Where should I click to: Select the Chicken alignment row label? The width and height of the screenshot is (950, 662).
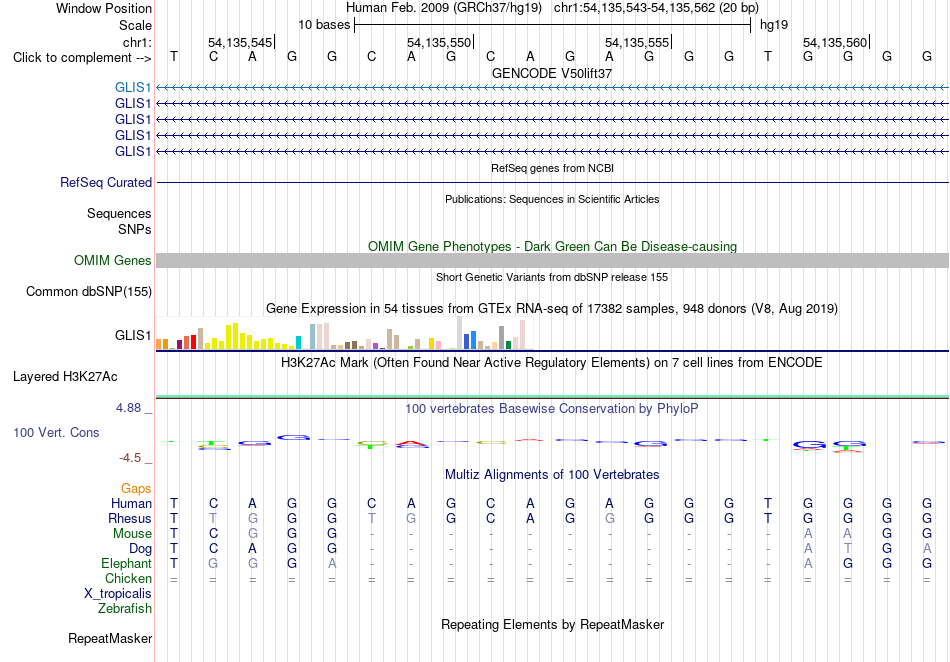tap(128, 578)
